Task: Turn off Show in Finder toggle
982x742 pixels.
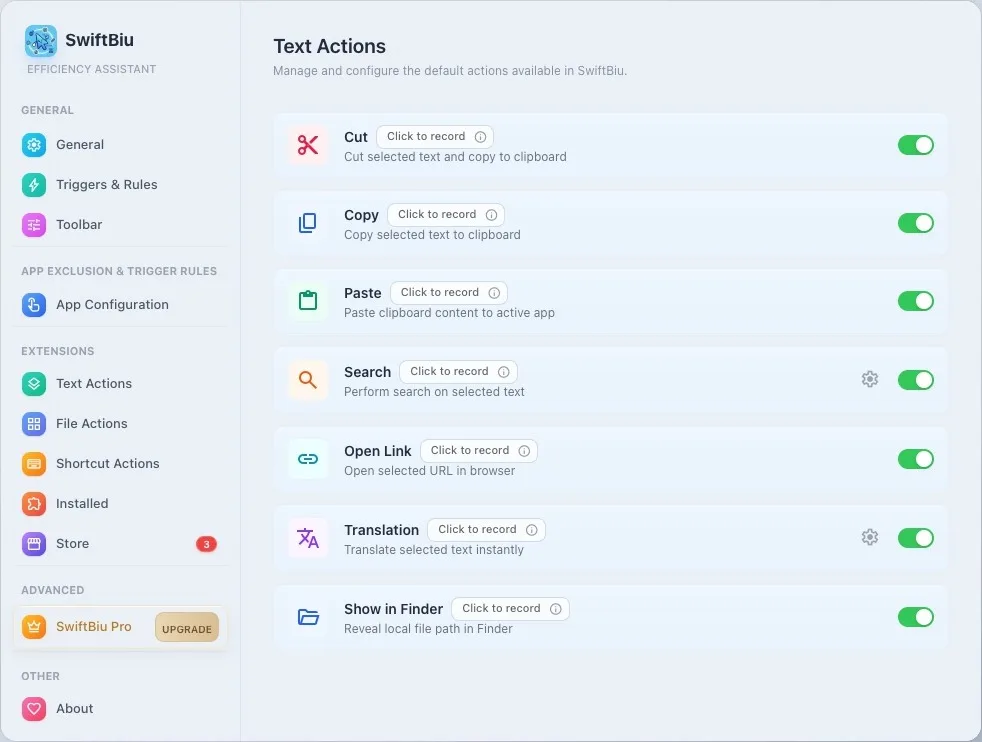Action: coord(916,617)
